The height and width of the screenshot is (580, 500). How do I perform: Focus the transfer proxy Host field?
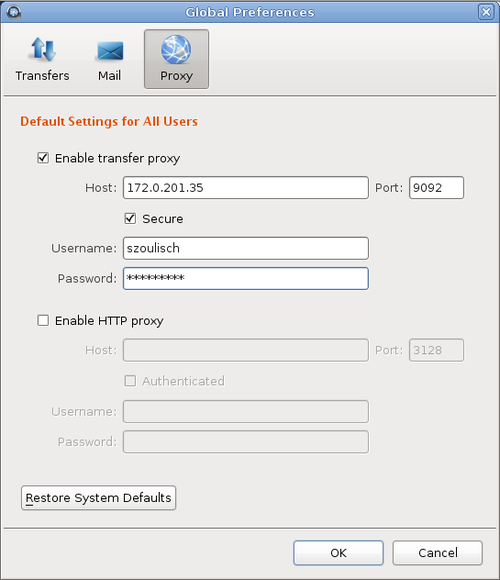click(x=246, y=188)
